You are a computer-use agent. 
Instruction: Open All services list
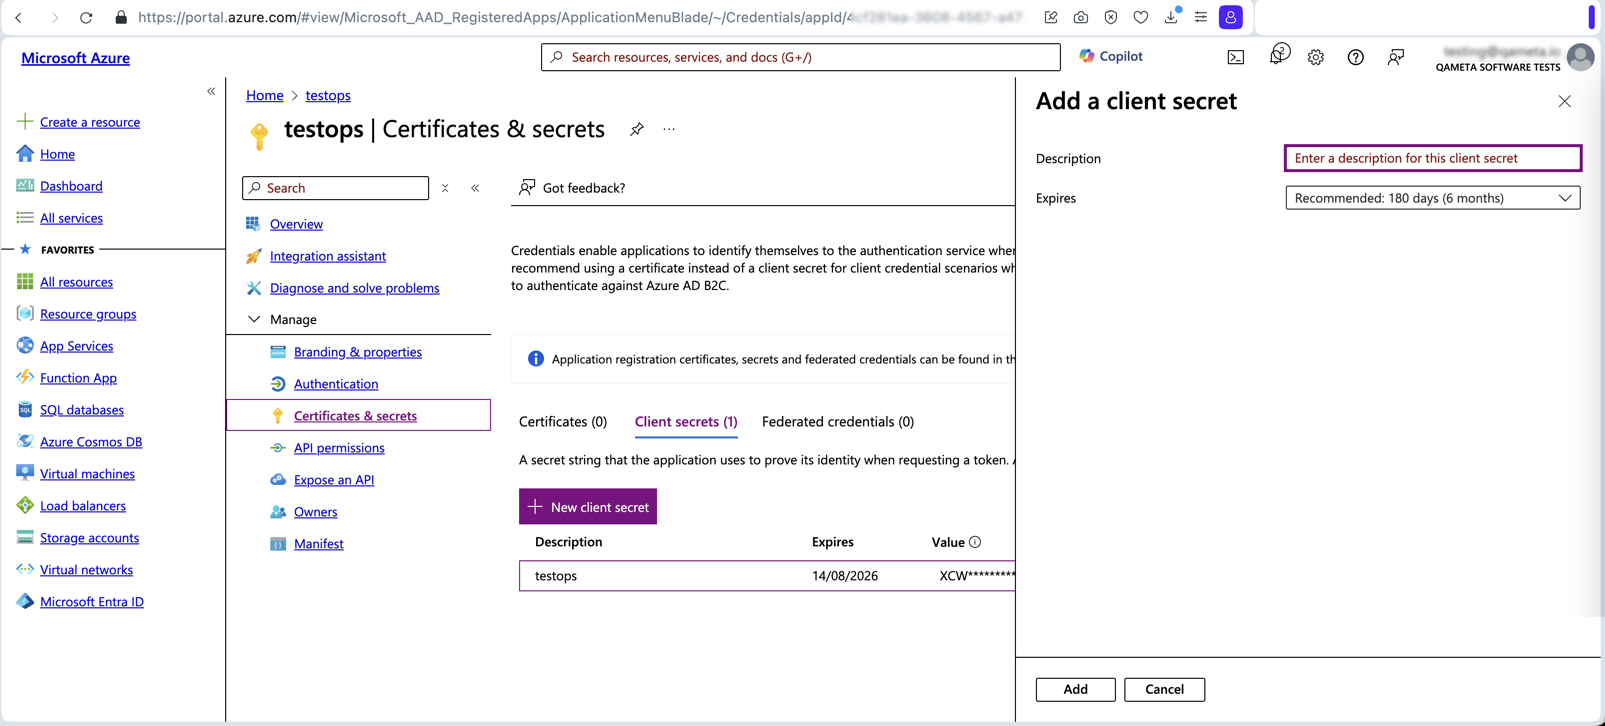tap(71, 218)
